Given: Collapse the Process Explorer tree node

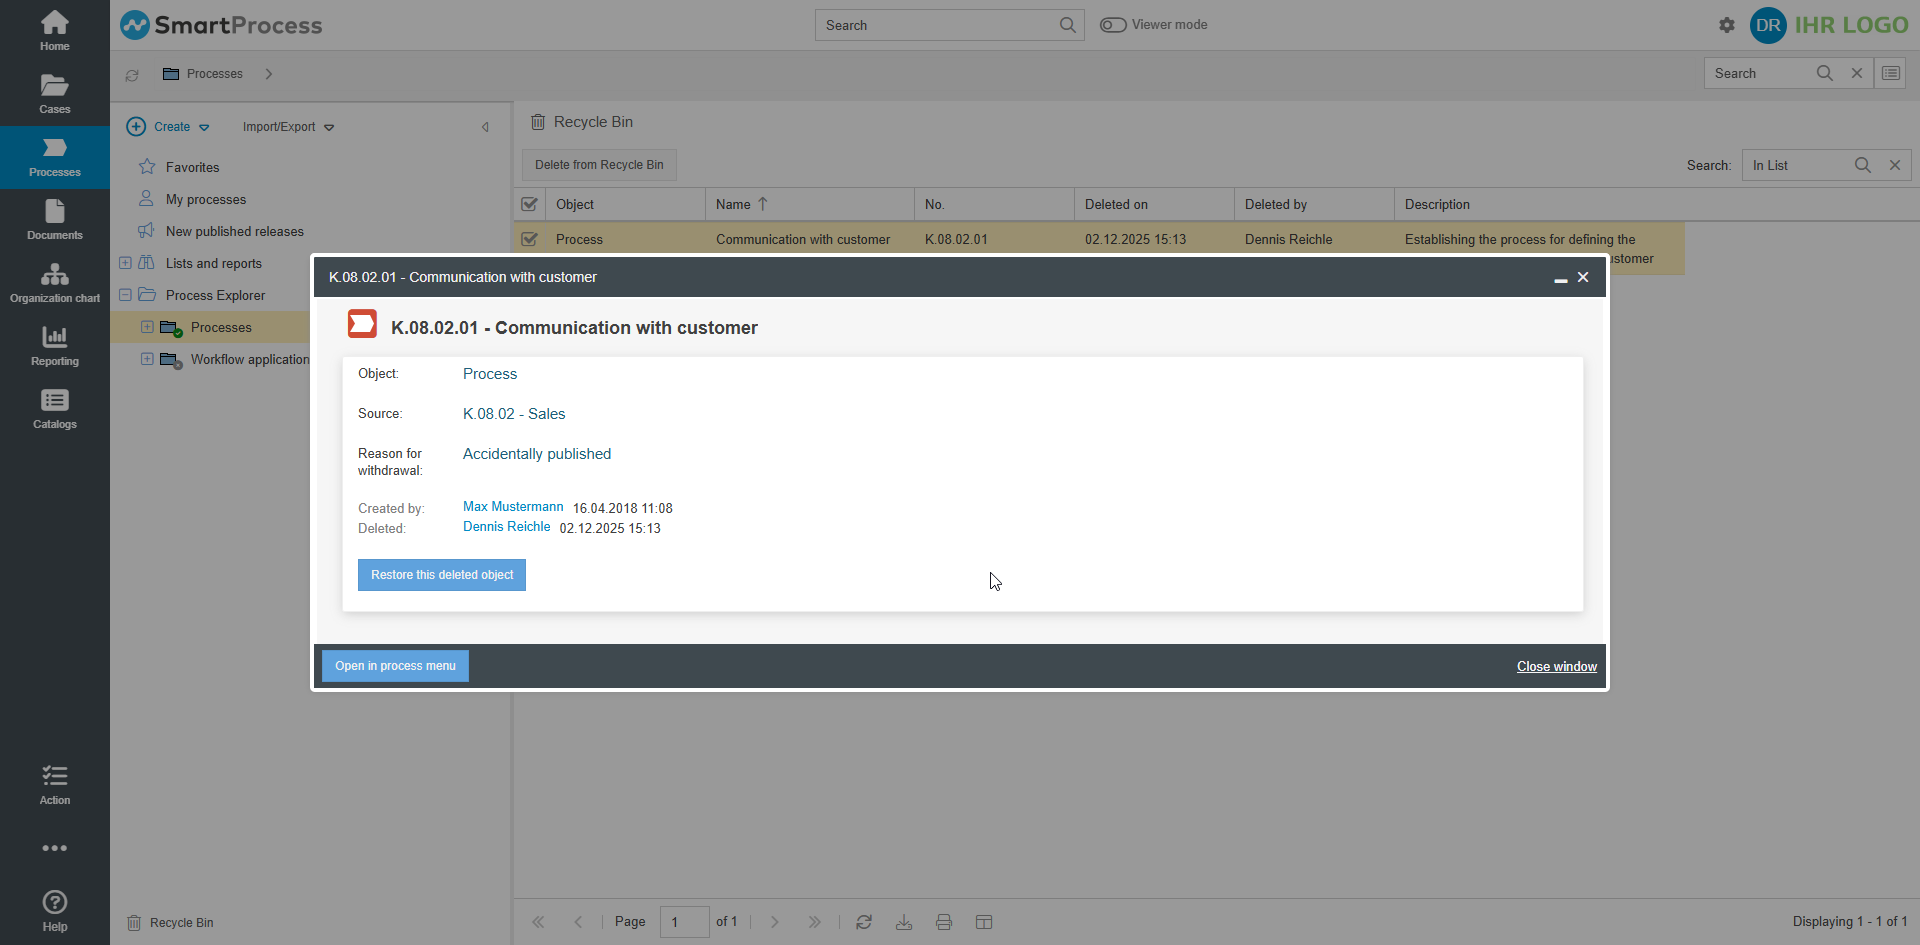Looking at the screenshot, I should (125, 295).
